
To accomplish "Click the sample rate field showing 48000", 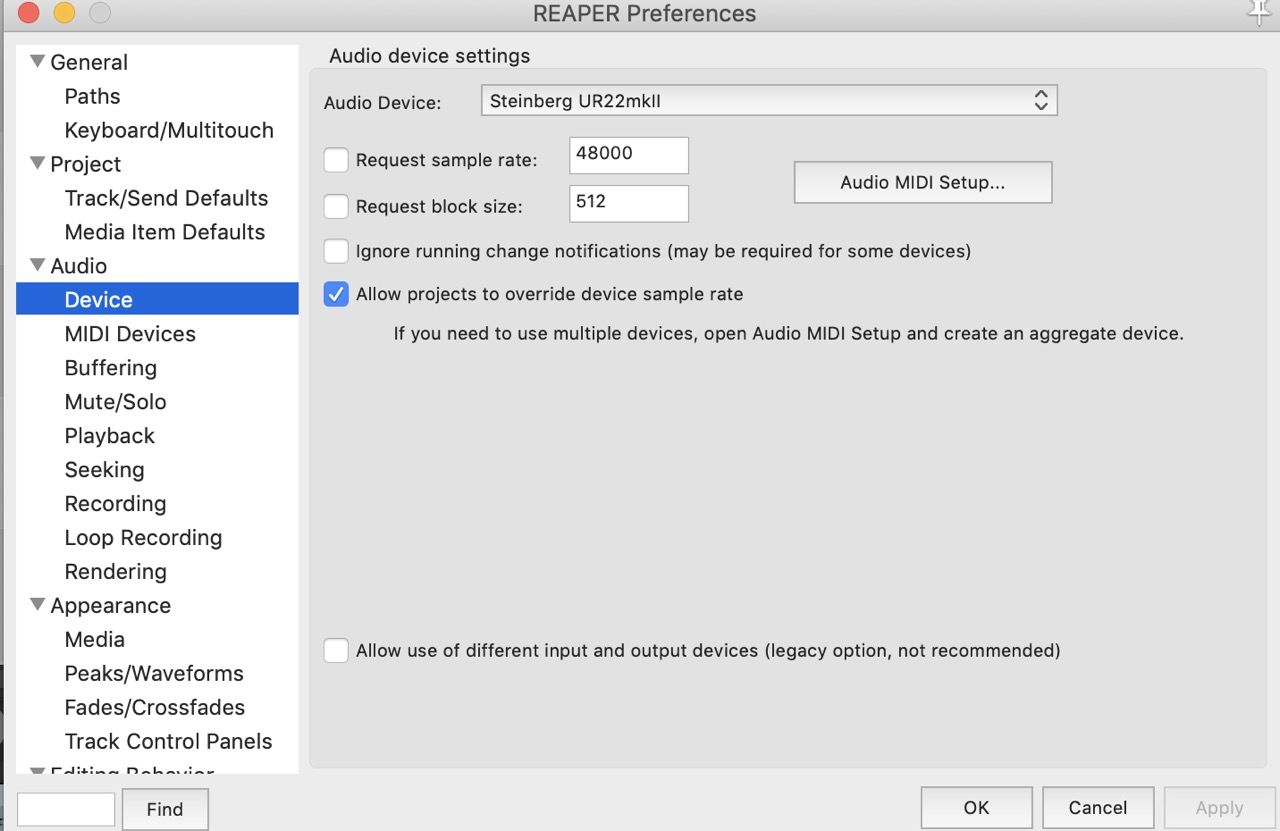I will pyautogui.click(x=628, y=155).
